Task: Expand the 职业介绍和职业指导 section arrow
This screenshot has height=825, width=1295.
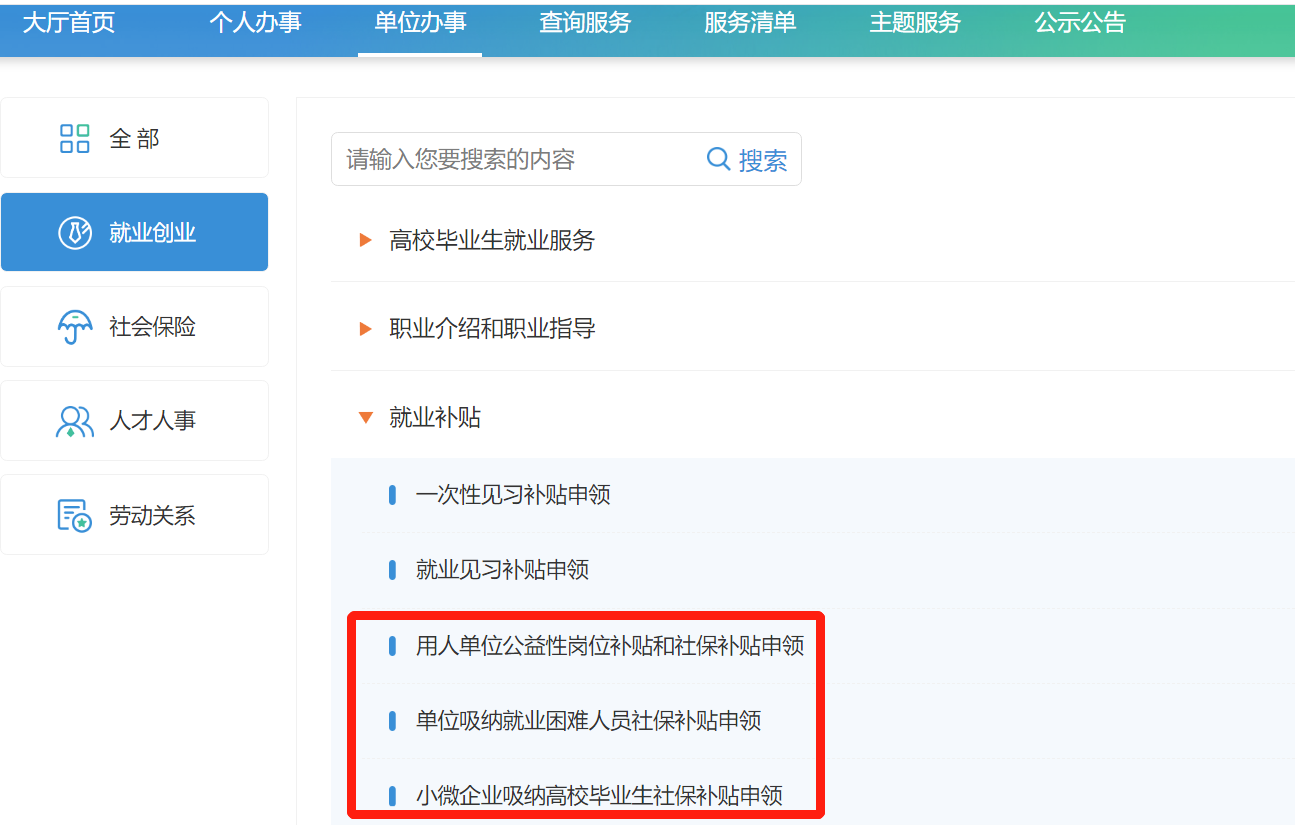Action: [x=365, y=328]
